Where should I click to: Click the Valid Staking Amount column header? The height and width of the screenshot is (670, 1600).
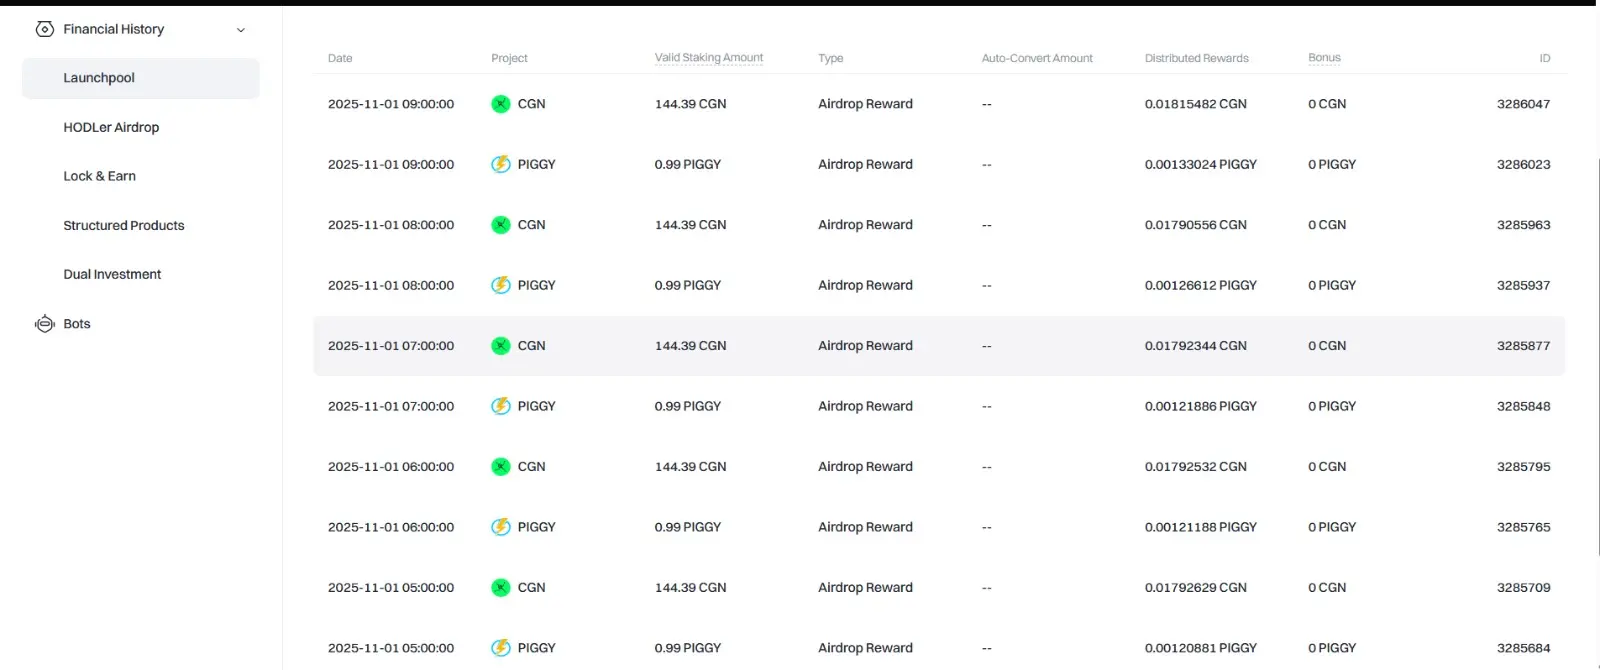(708, 58)
